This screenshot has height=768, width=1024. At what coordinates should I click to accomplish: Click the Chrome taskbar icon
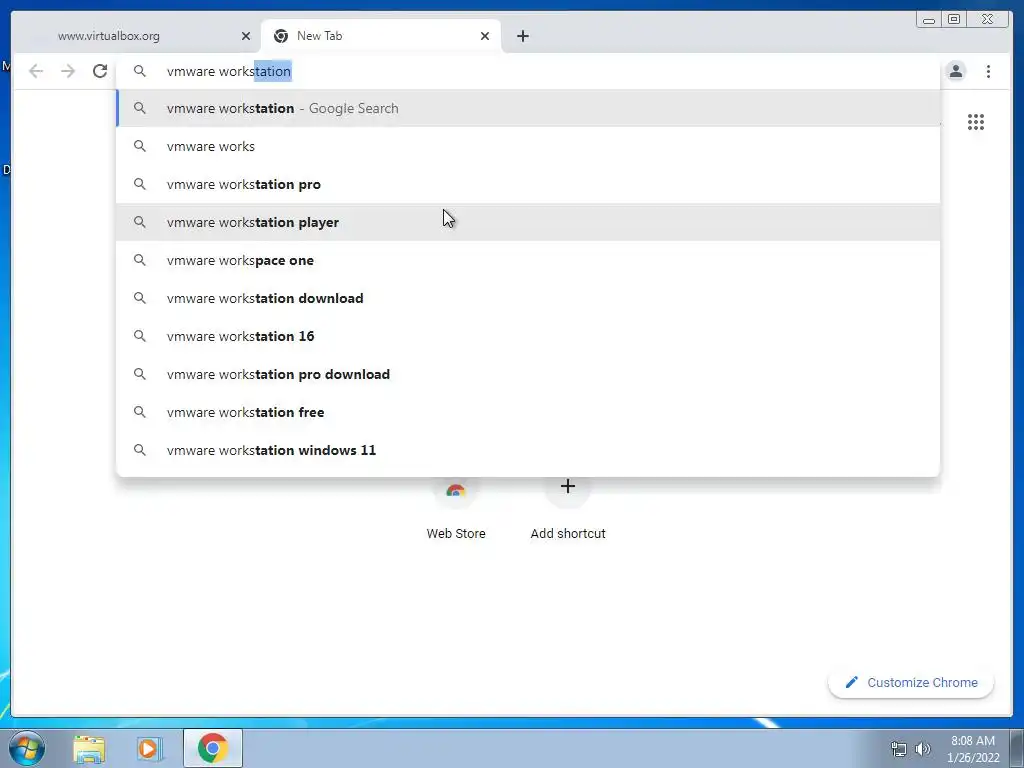click(x=212, y=748)
